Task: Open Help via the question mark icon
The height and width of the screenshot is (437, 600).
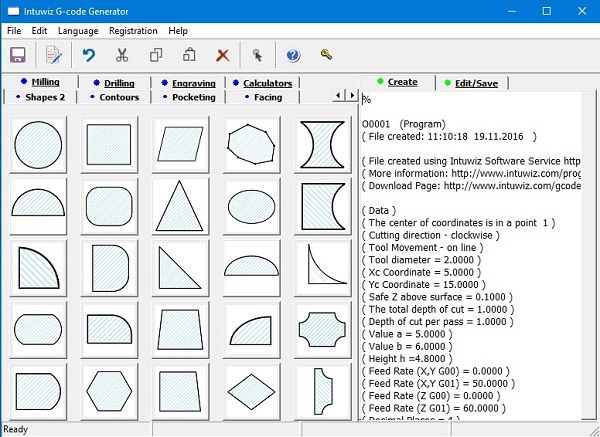Action: 293,55
